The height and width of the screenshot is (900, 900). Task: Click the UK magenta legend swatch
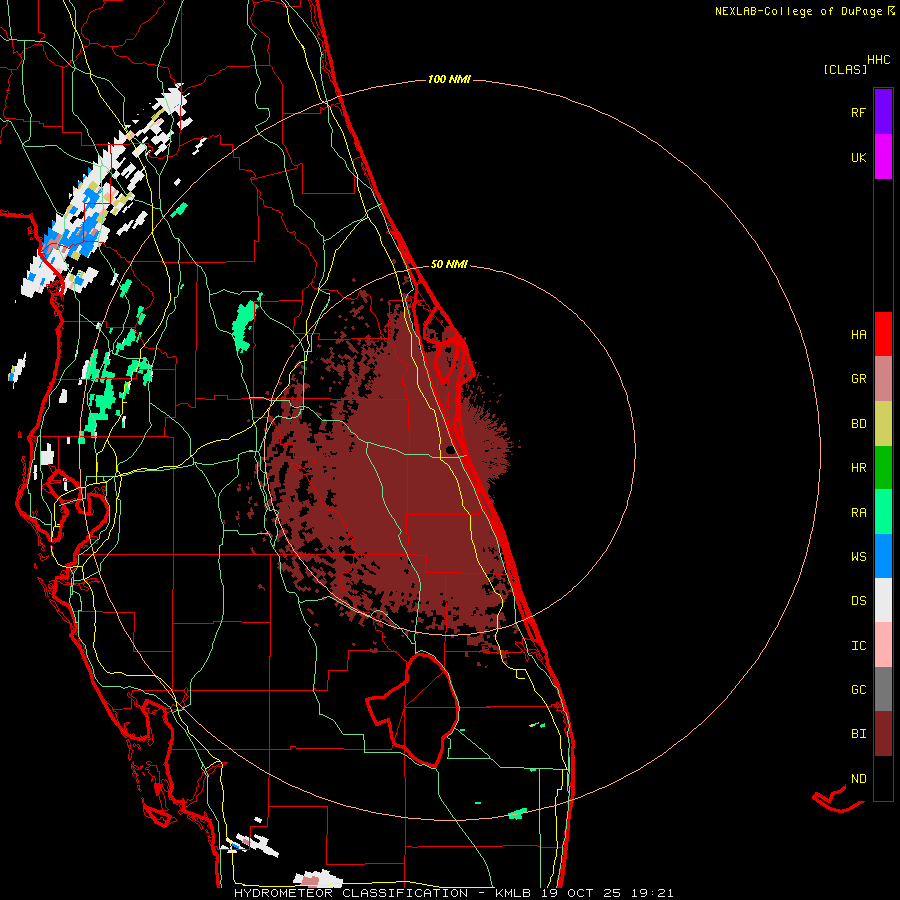pyautogui.click(x=883, y=157)
